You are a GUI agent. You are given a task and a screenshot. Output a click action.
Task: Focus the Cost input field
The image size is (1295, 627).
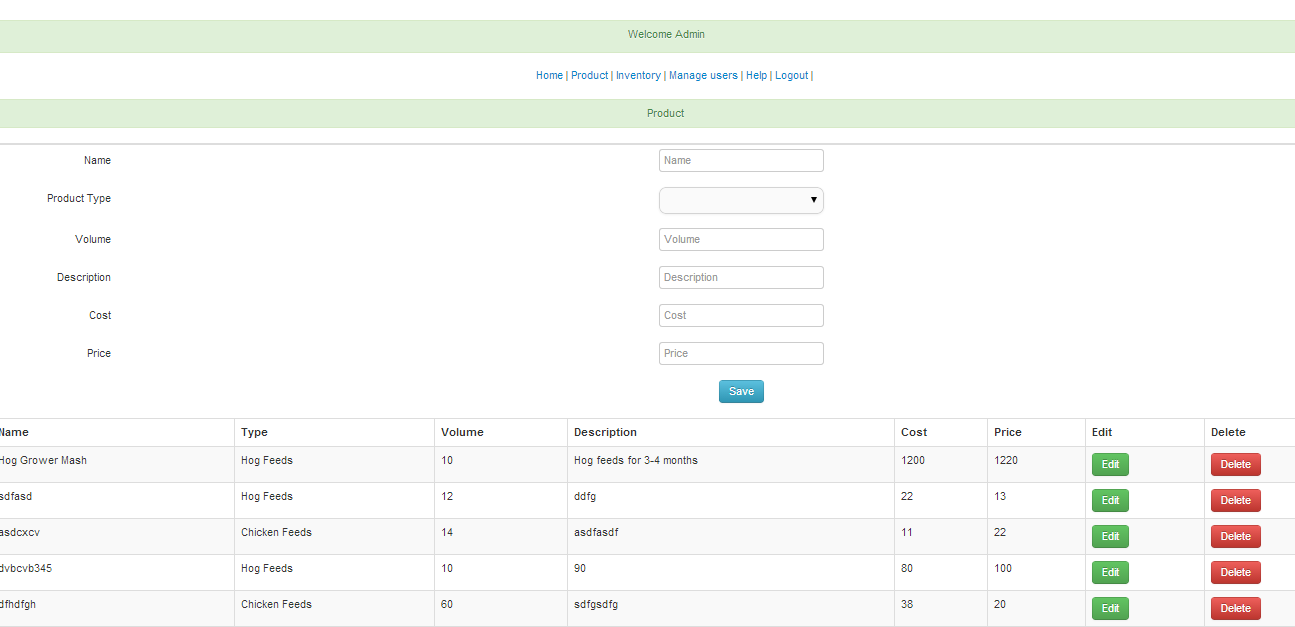741,315
